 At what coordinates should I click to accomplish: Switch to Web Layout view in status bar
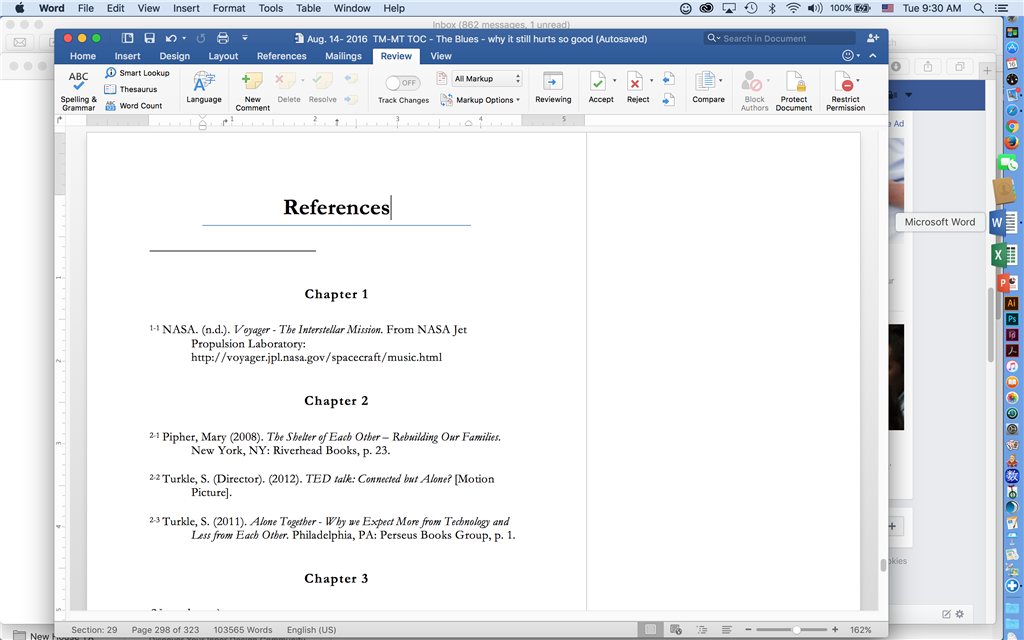coord(676,630)
